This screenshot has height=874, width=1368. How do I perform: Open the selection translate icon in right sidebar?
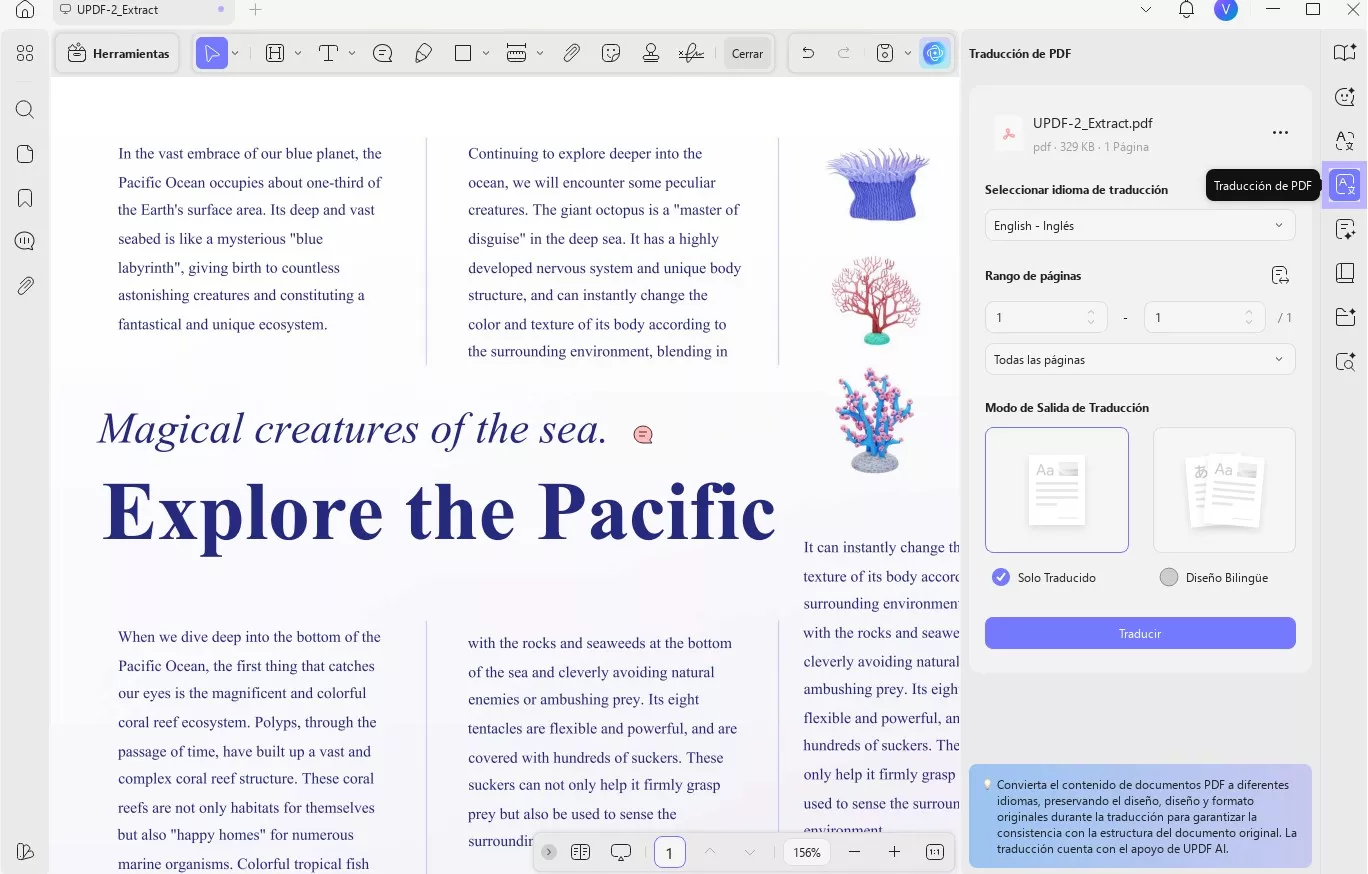(x=1345, y=141)
